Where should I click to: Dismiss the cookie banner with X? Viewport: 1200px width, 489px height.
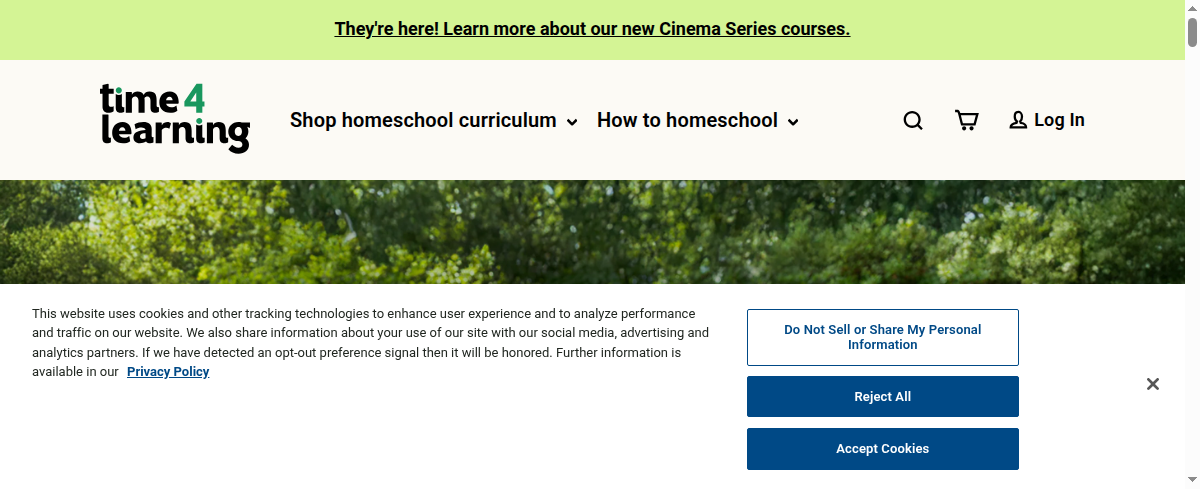click(1152, 384)
